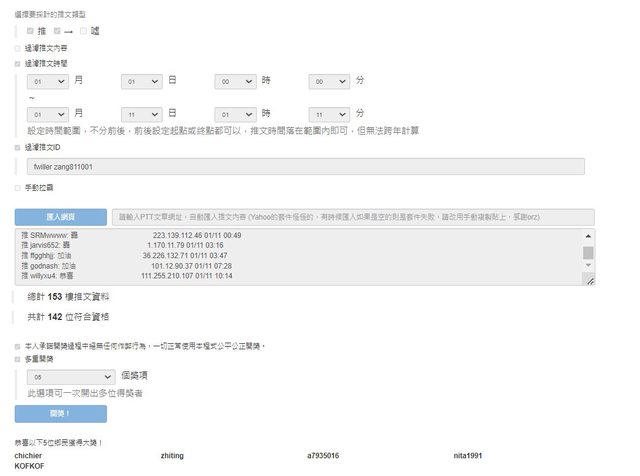Toggle the 過濾推文ID checkbox
The height and width of the screenshot is (476, 640).
17,147
